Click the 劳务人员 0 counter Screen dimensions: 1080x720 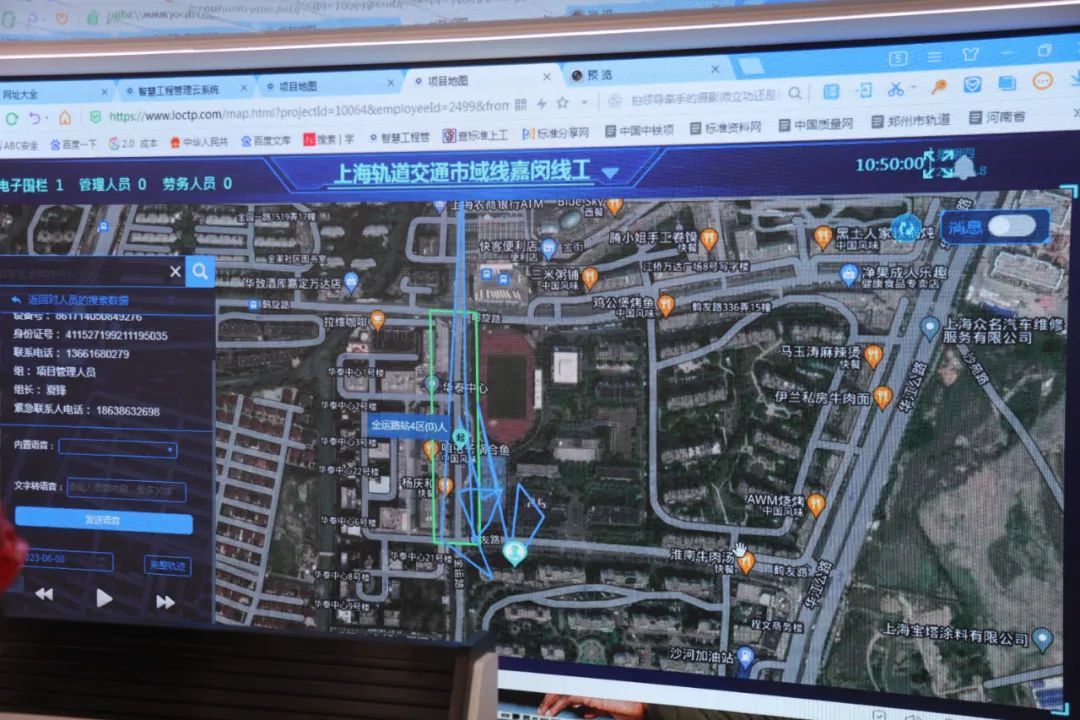pyautogui.click(x=197, y=183)
